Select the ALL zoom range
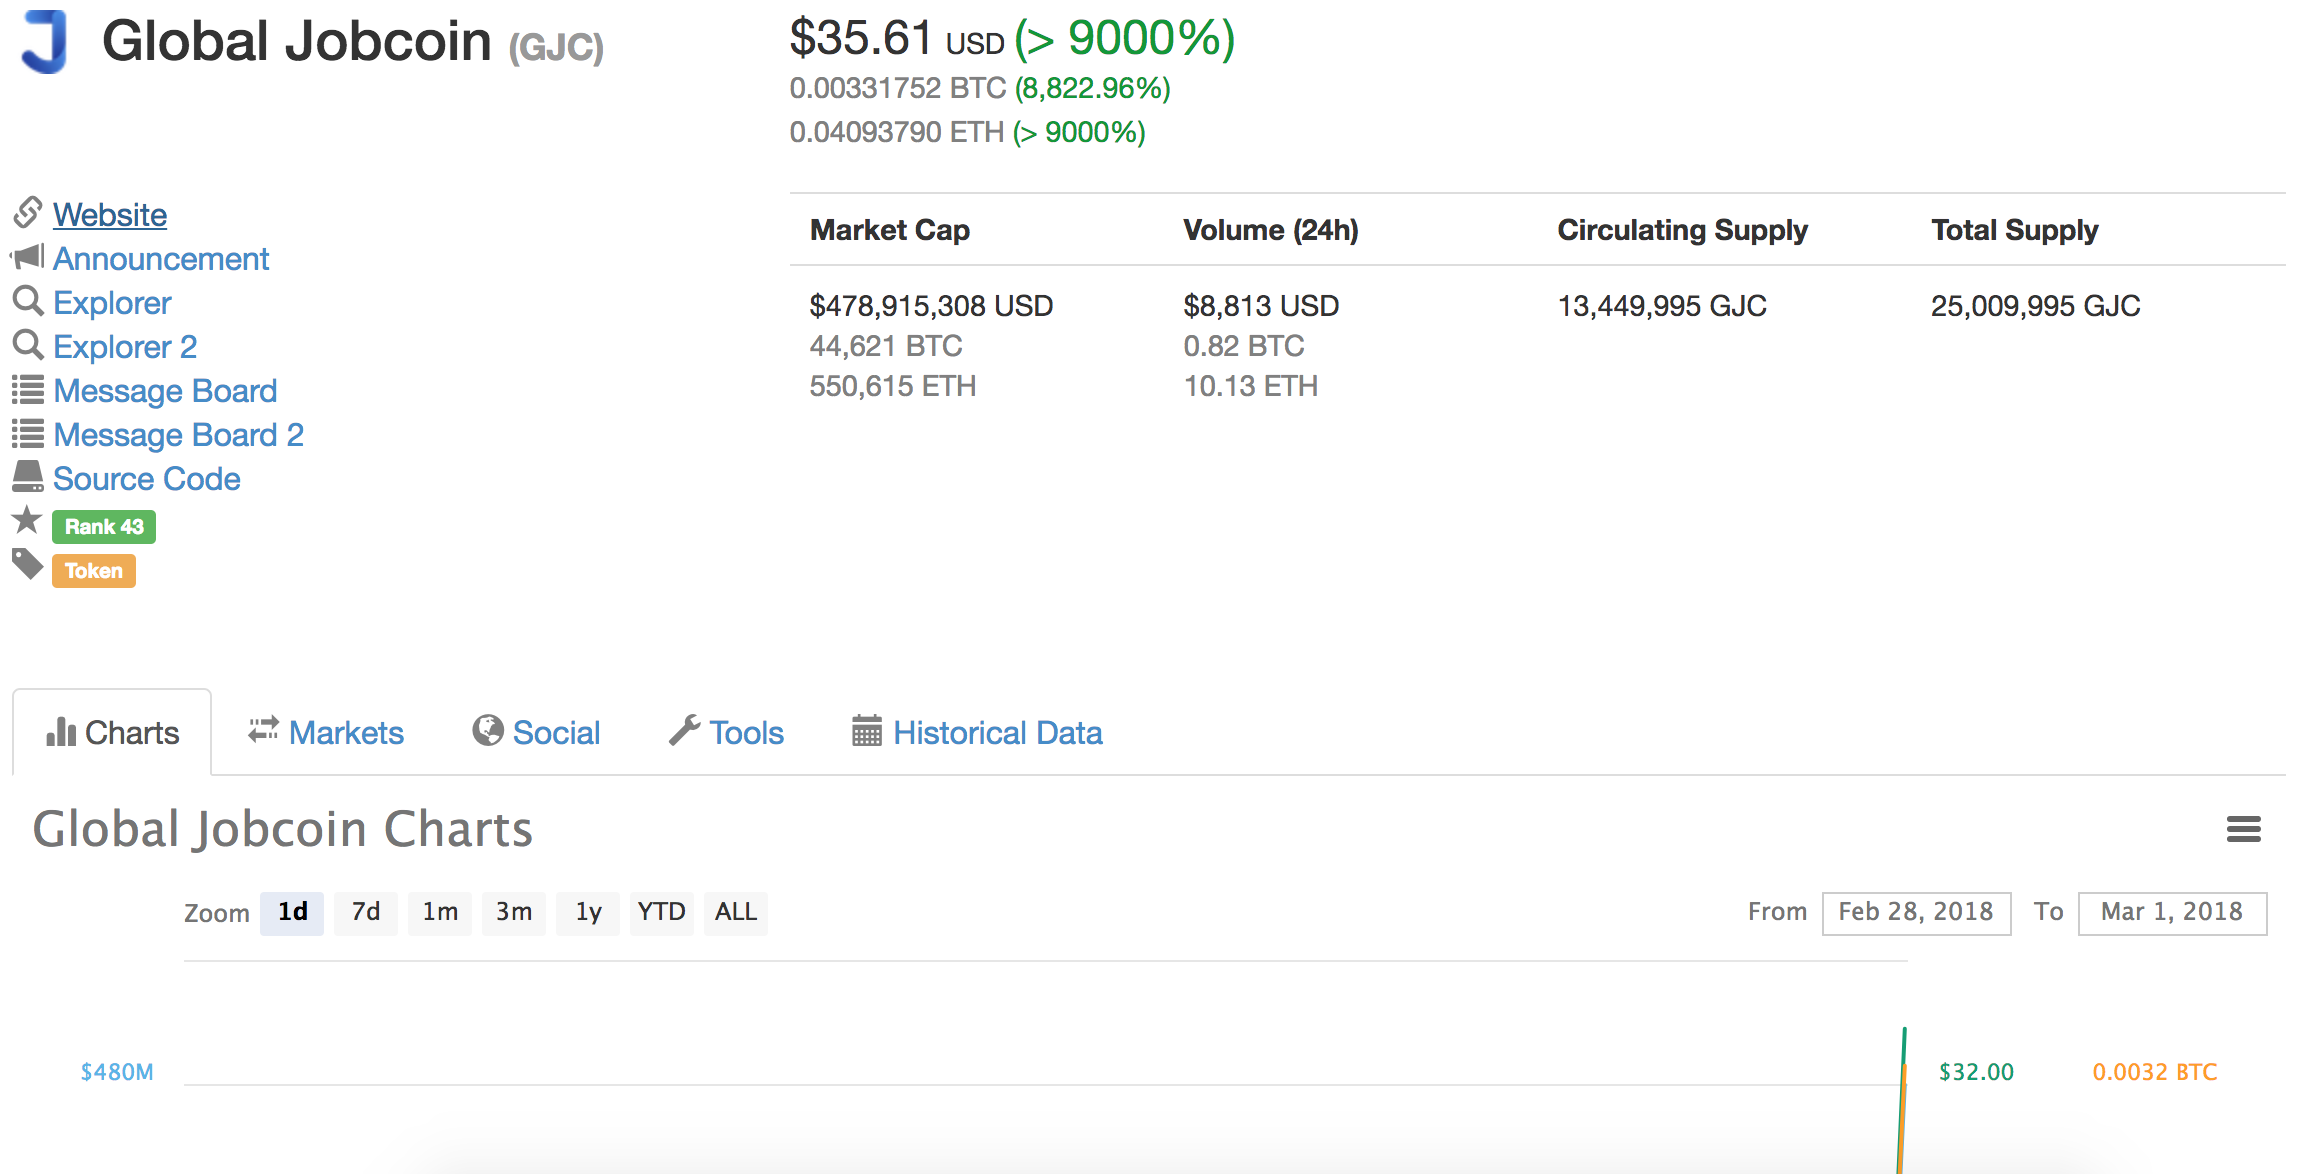This screenshot has height=1174, width=2320. 736,912
